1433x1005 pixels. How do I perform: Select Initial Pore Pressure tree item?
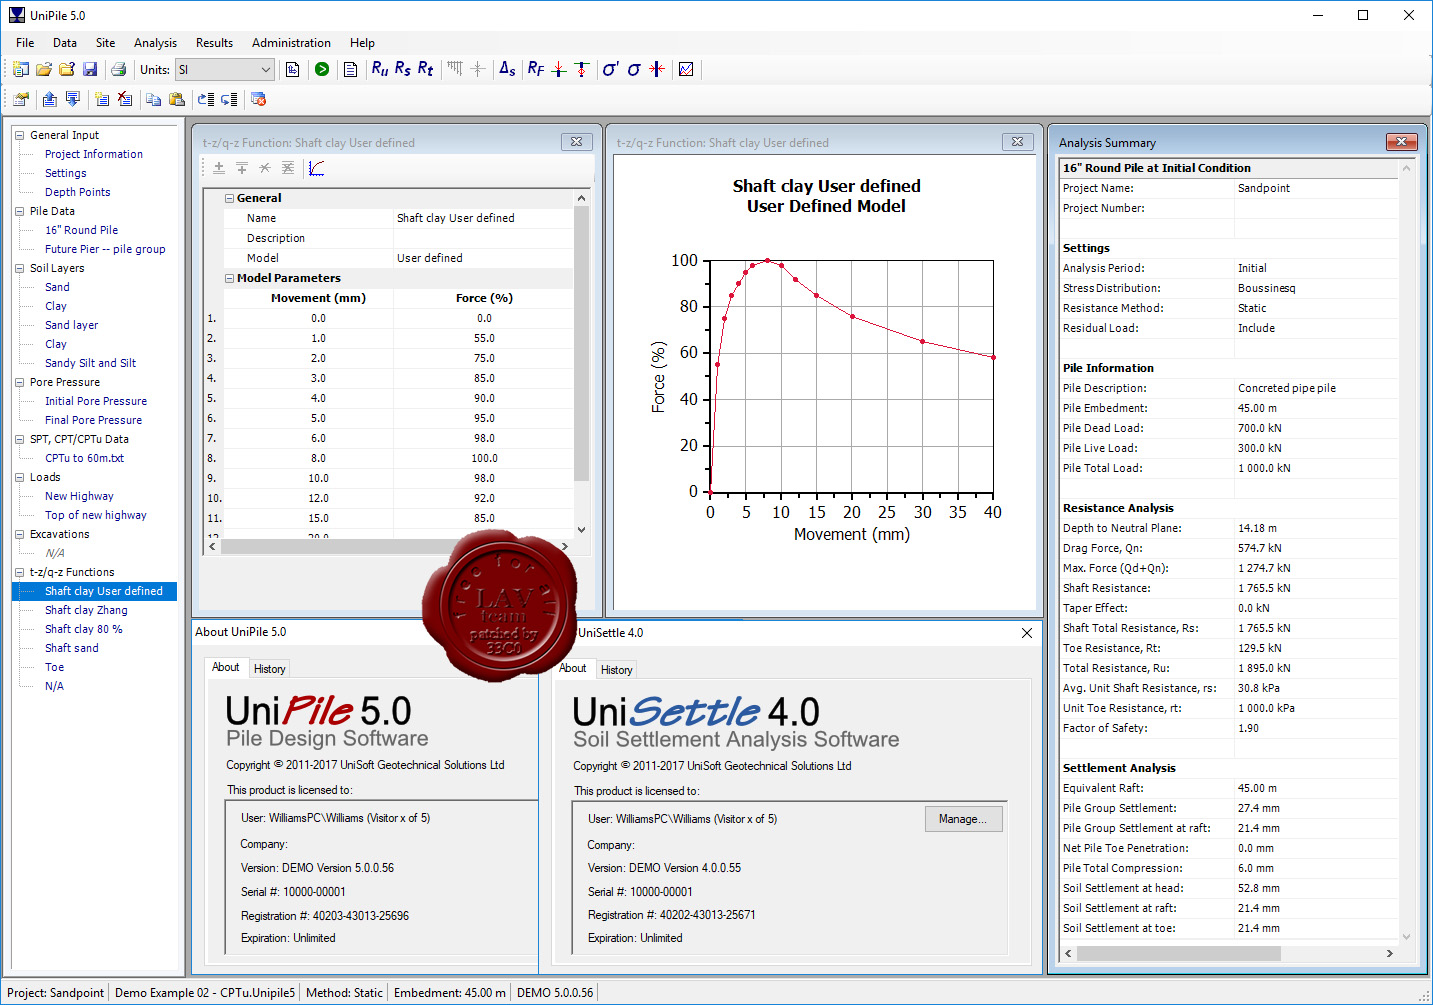click(x=96, y=401)
